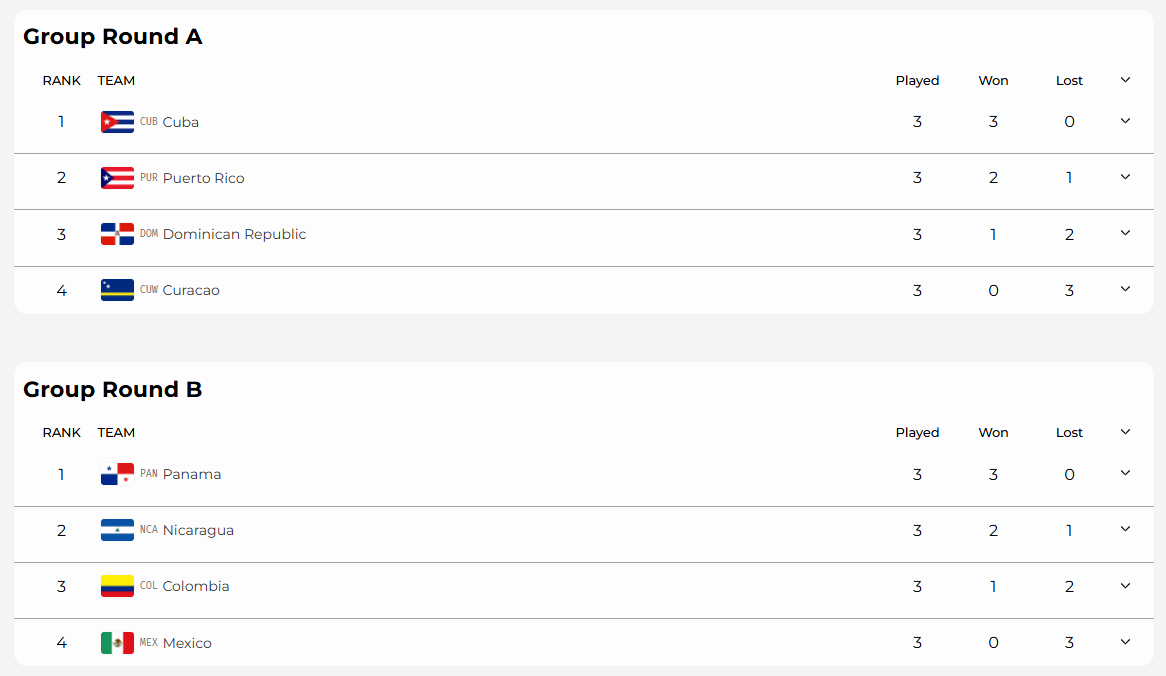This screenshot has width=1166, height=676.
Task: Click the Puerto Rico flag icon
Action: tap(117, 178)
